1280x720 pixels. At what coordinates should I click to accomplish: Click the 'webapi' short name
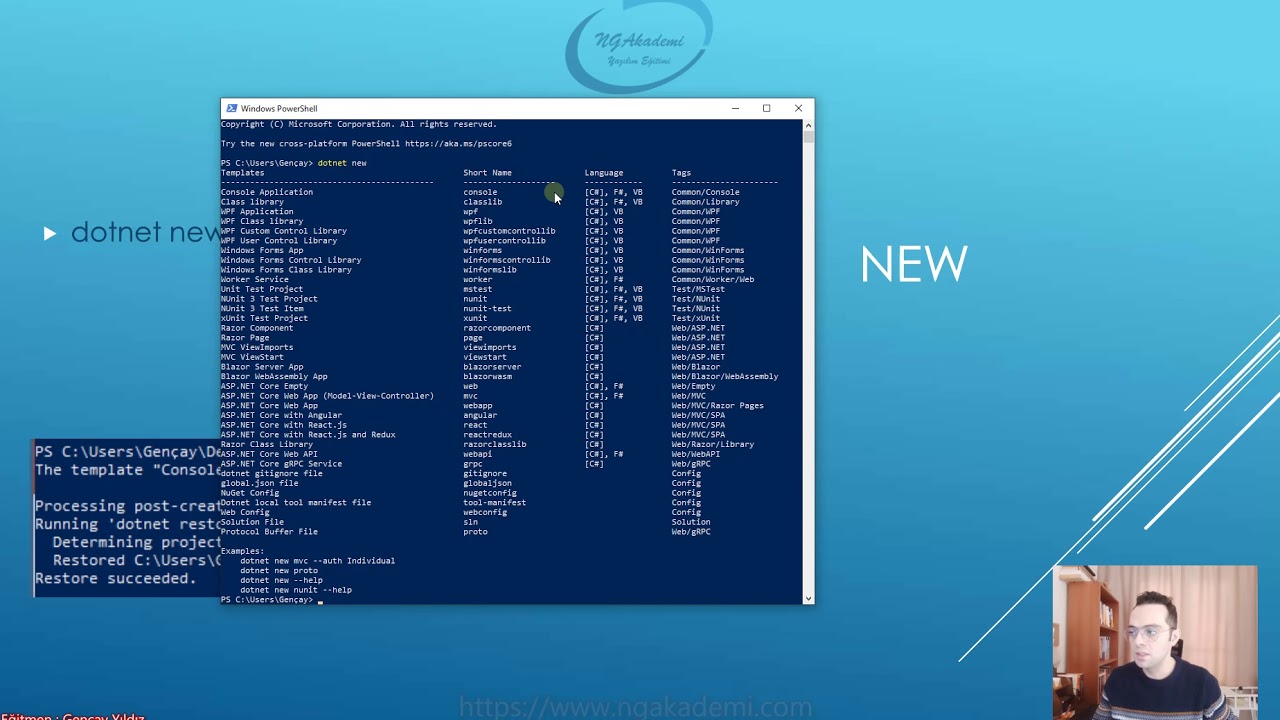click(x=477, y=454)
